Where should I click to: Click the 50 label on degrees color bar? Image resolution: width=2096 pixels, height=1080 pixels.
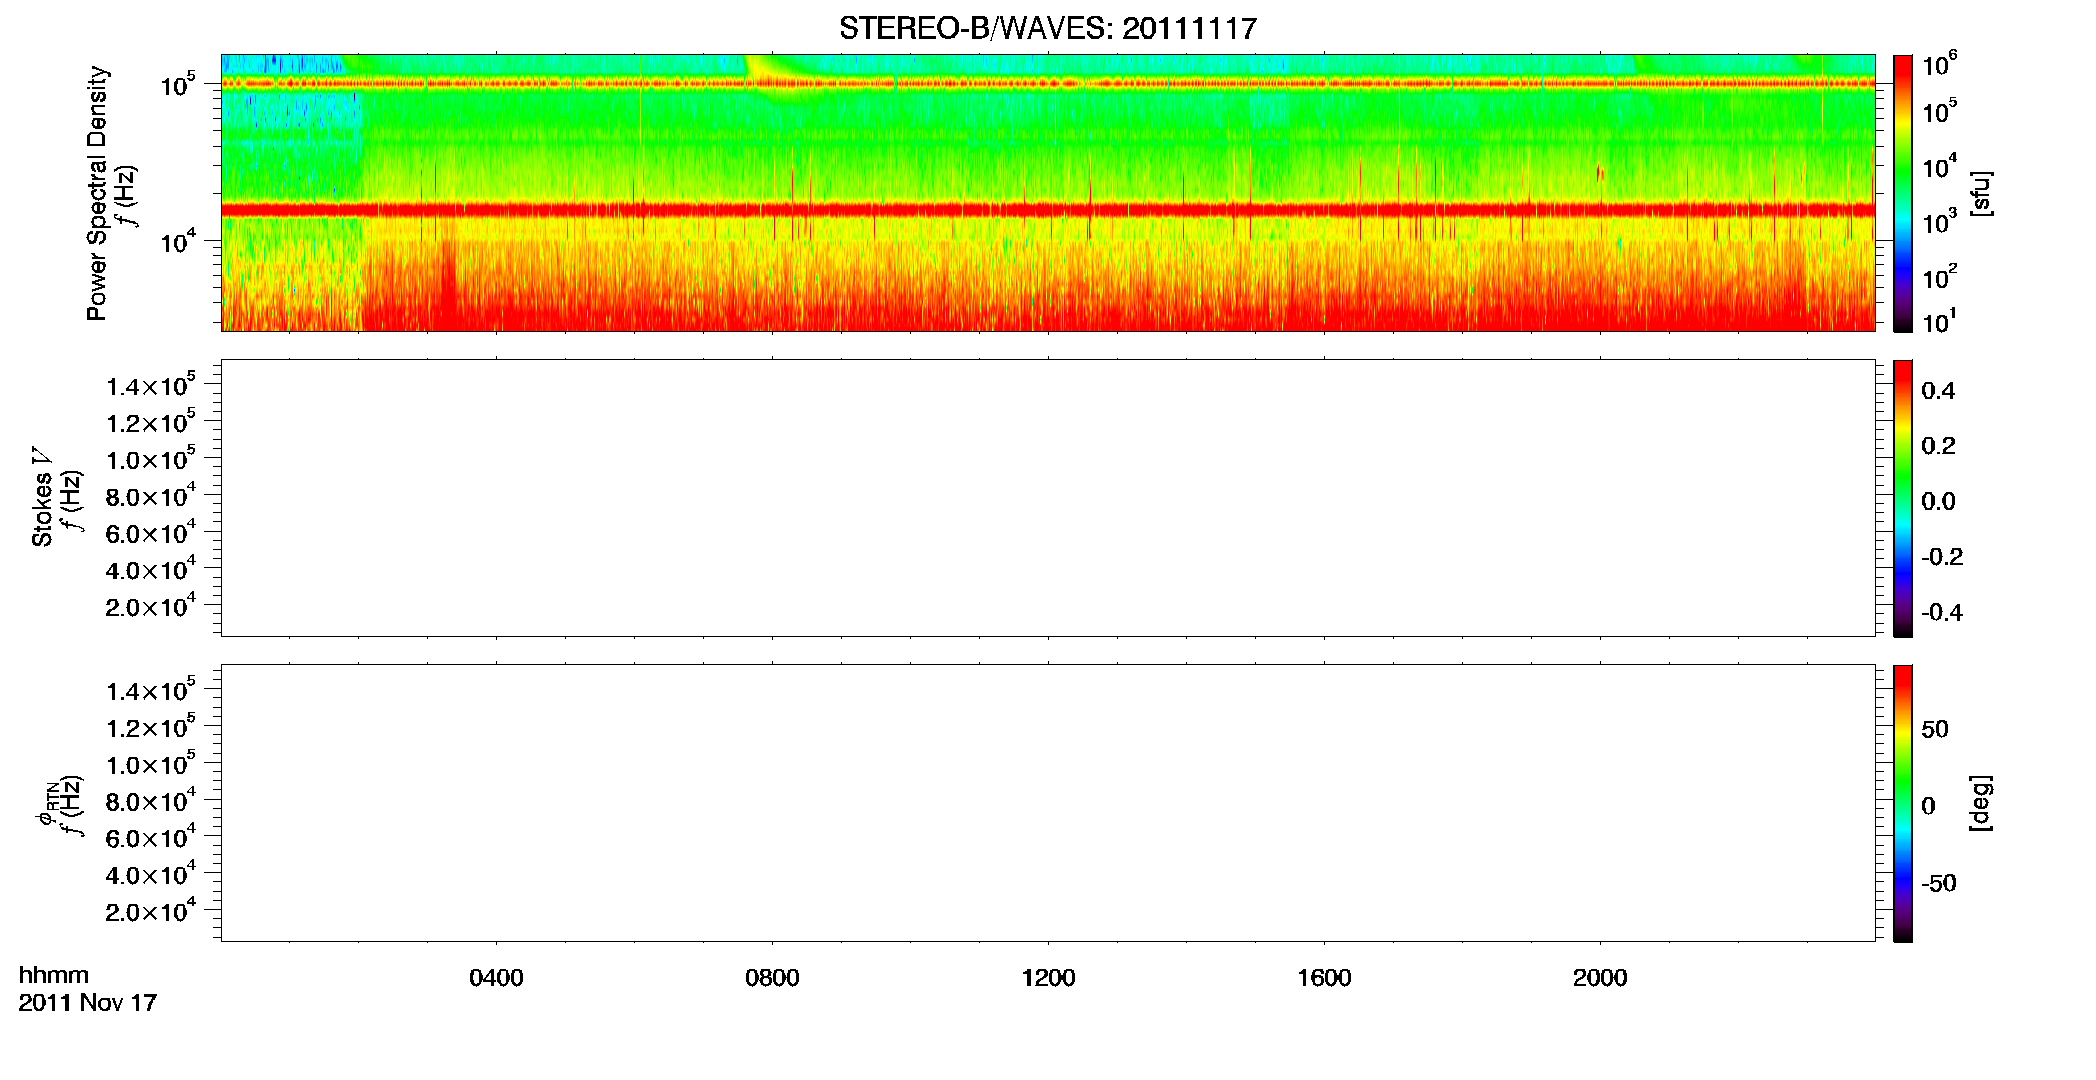1935,729
